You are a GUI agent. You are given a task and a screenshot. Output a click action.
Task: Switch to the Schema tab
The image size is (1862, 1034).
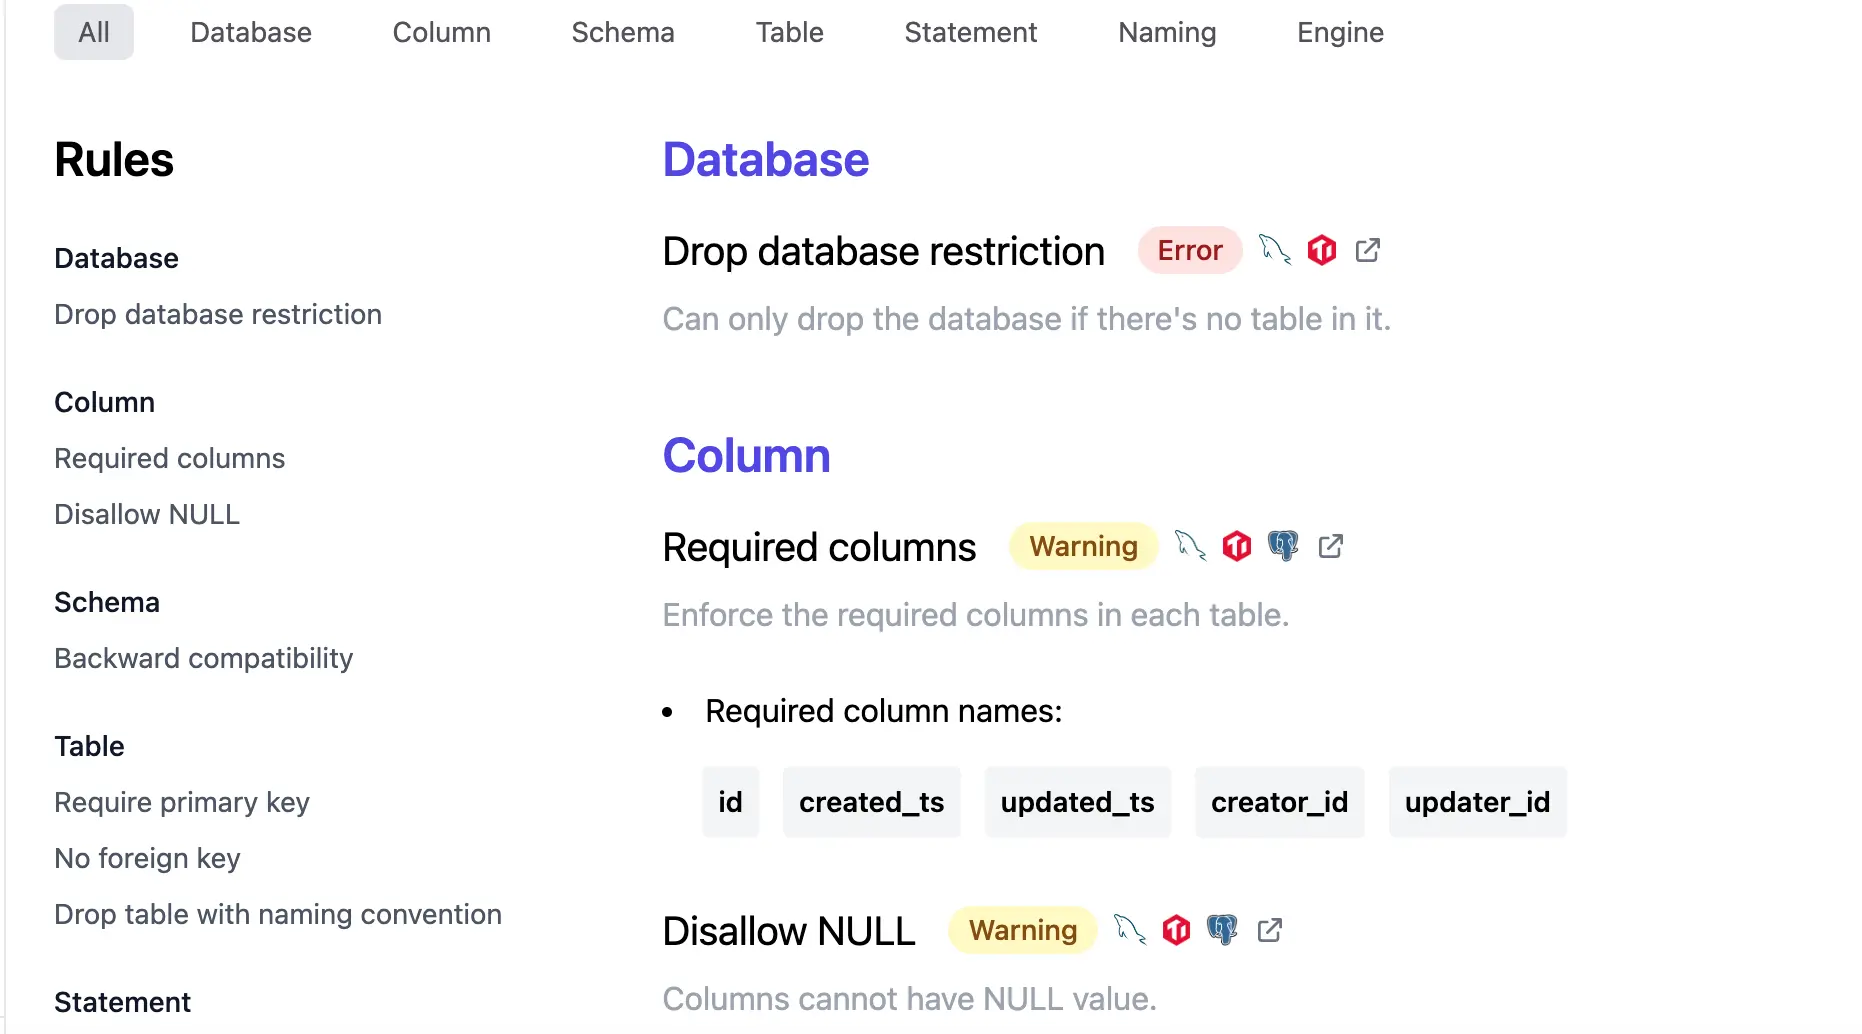pyautogui.click(x=622, y=32)
